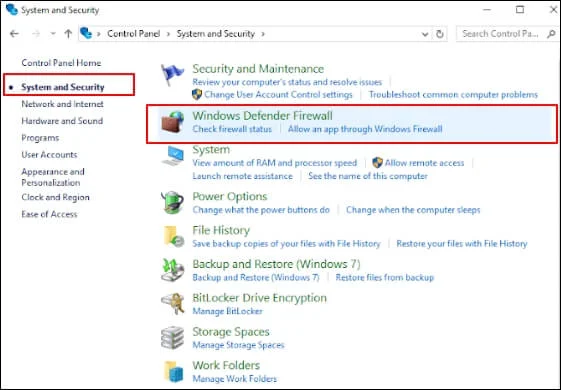This screenshot has width=561, height=390.
Task: Open the Backup and Restore (Windows 7) heading
Action: point(276,264)
